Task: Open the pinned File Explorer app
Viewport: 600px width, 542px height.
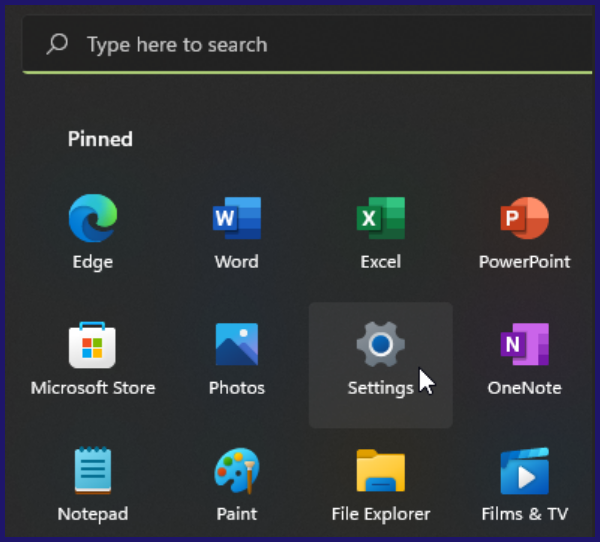Action: [380, 485]
